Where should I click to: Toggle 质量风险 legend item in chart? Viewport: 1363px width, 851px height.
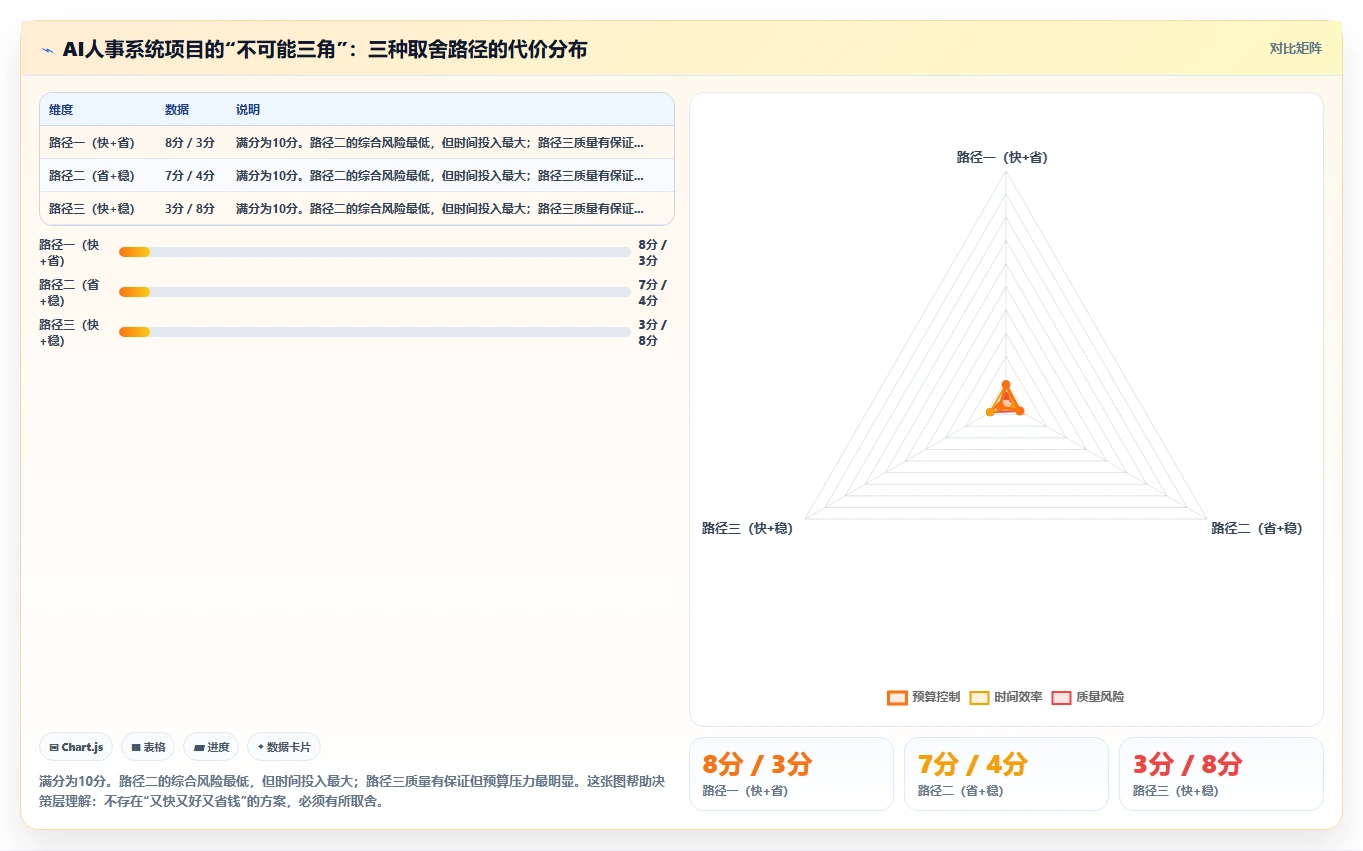pyautogui.click(x=1088, y=697)
